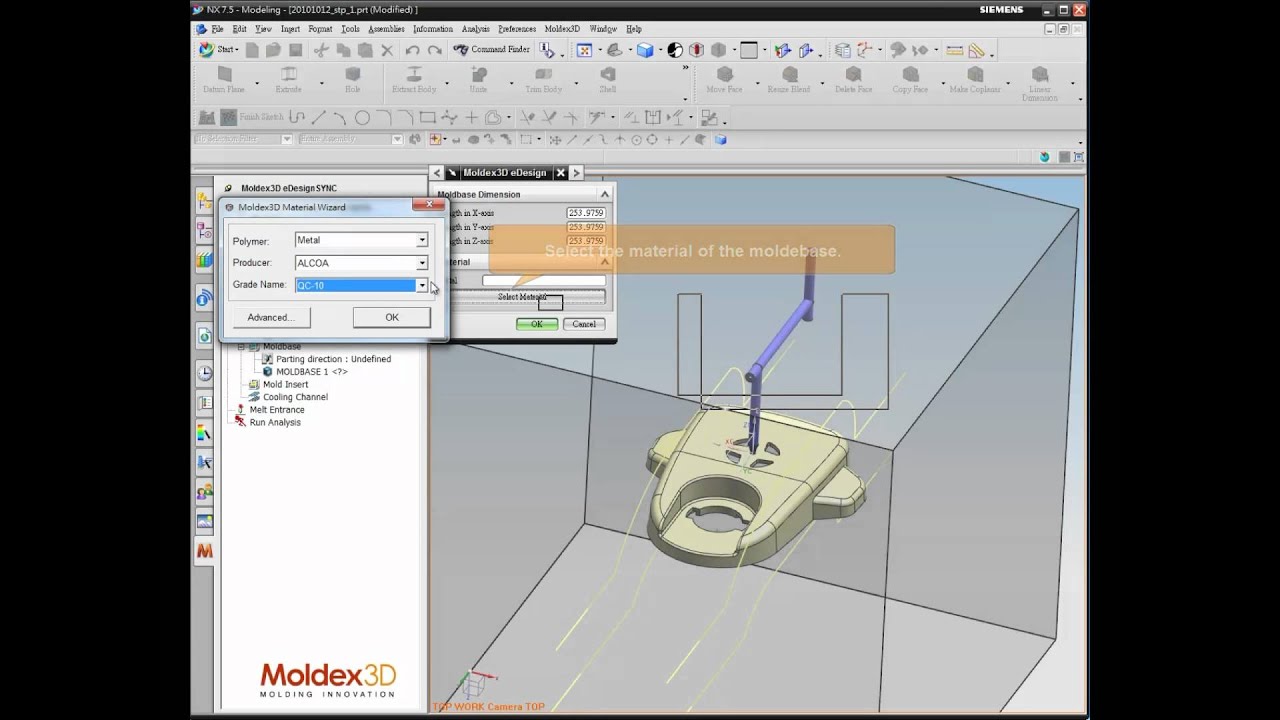Open the Moldex3D M sidebar tab icon
1280x720 pixels.
(x=204, y=551)
